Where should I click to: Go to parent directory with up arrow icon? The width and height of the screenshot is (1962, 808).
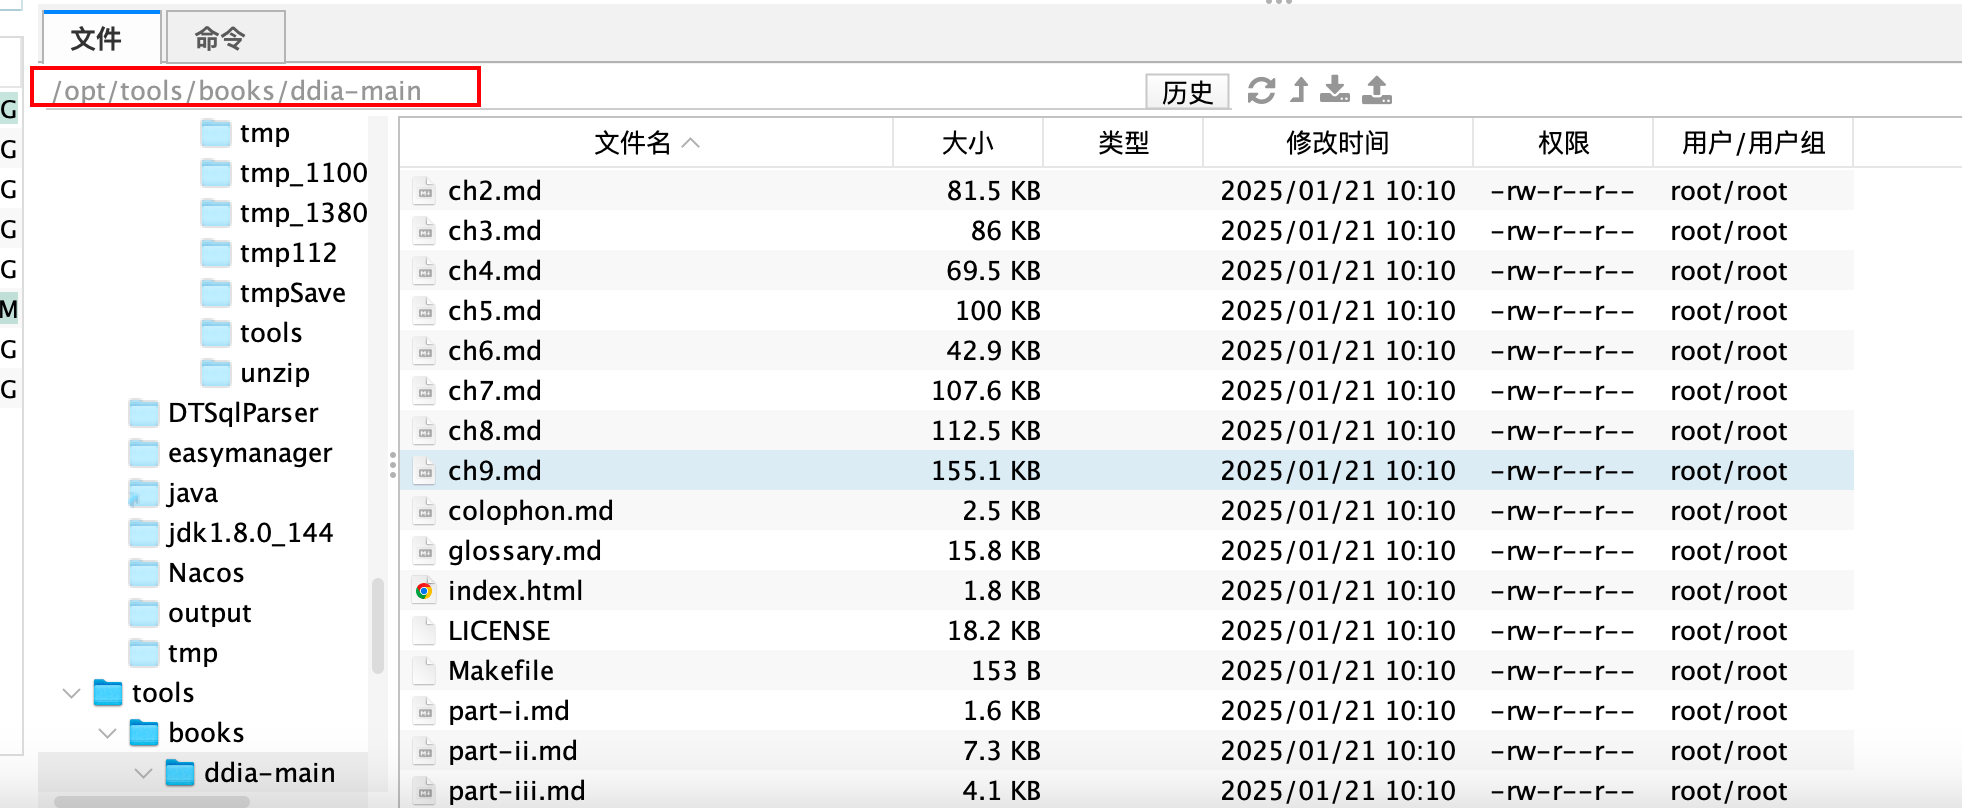click(x=1299, y=91)
